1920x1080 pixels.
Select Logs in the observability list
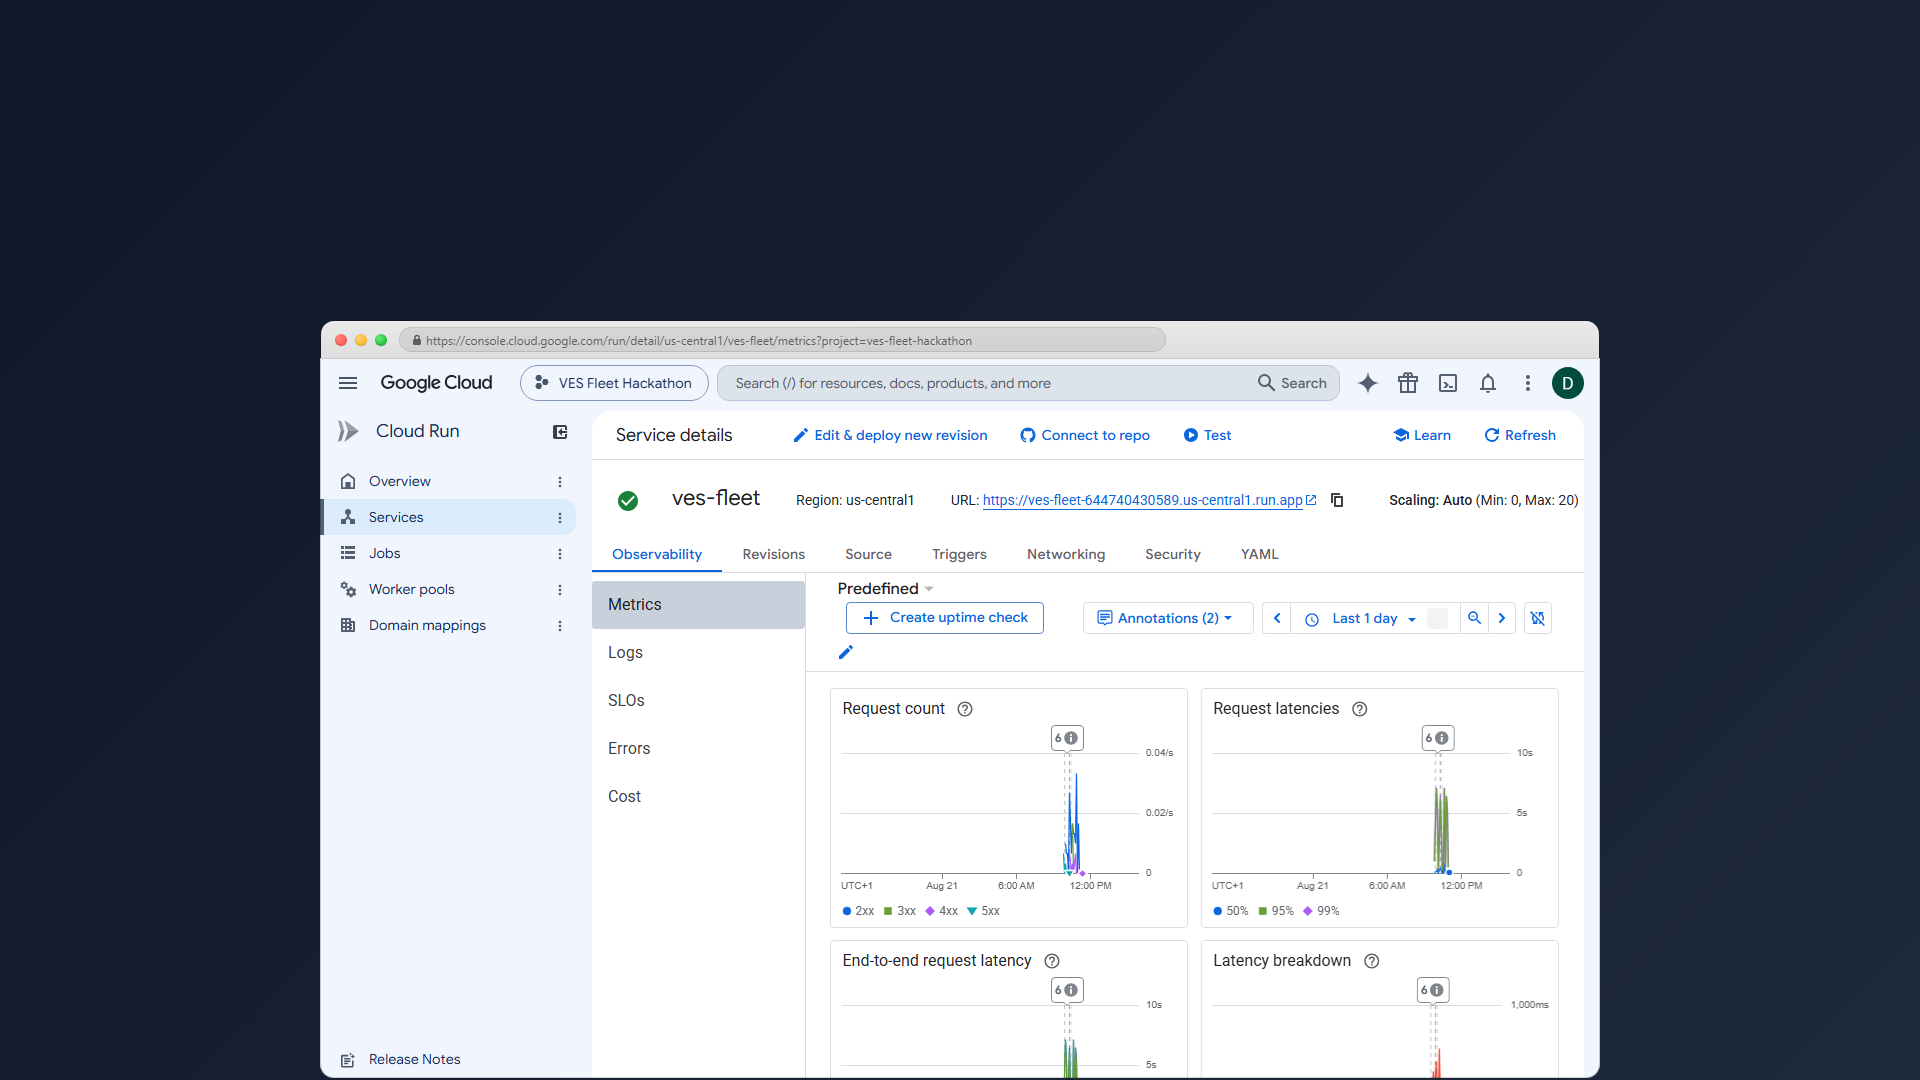[x=698, y=653]
